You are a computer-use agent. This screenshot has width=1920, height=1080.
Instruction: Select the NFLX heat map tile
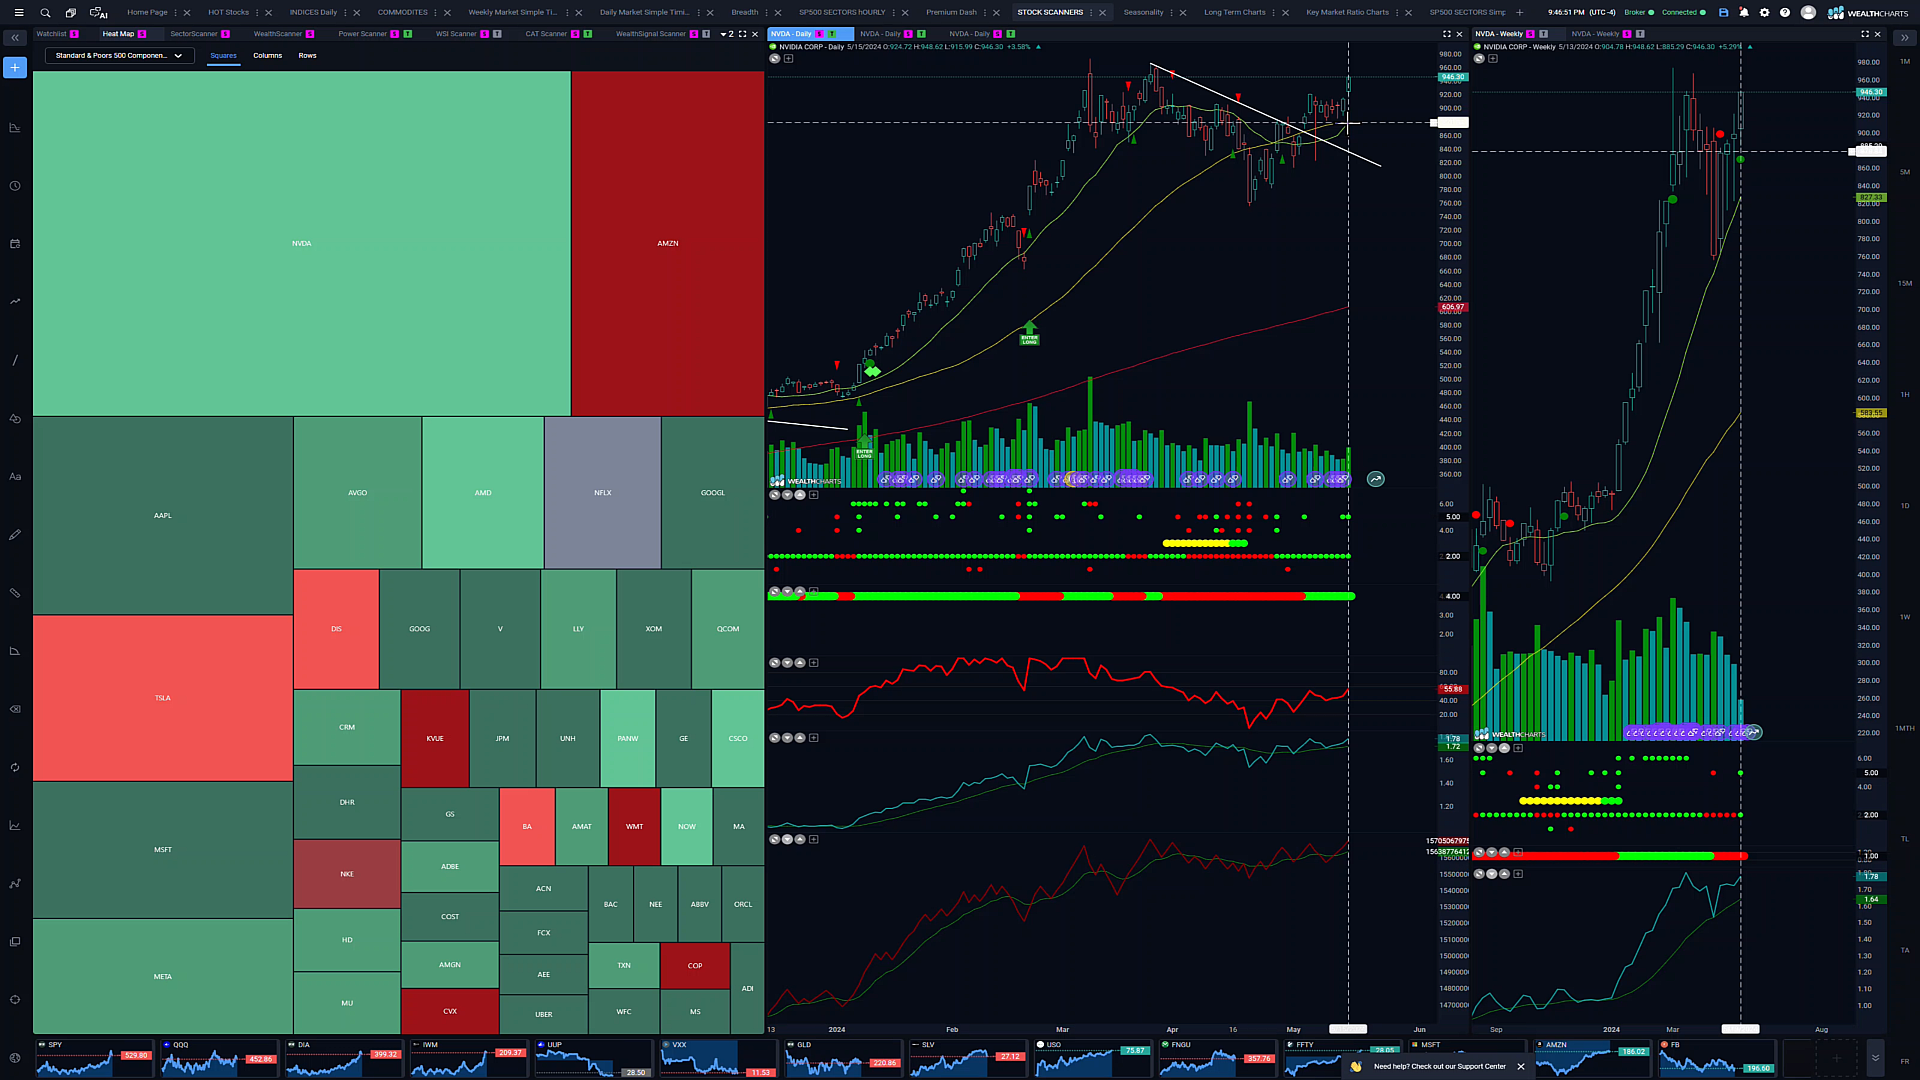point(602,492)
